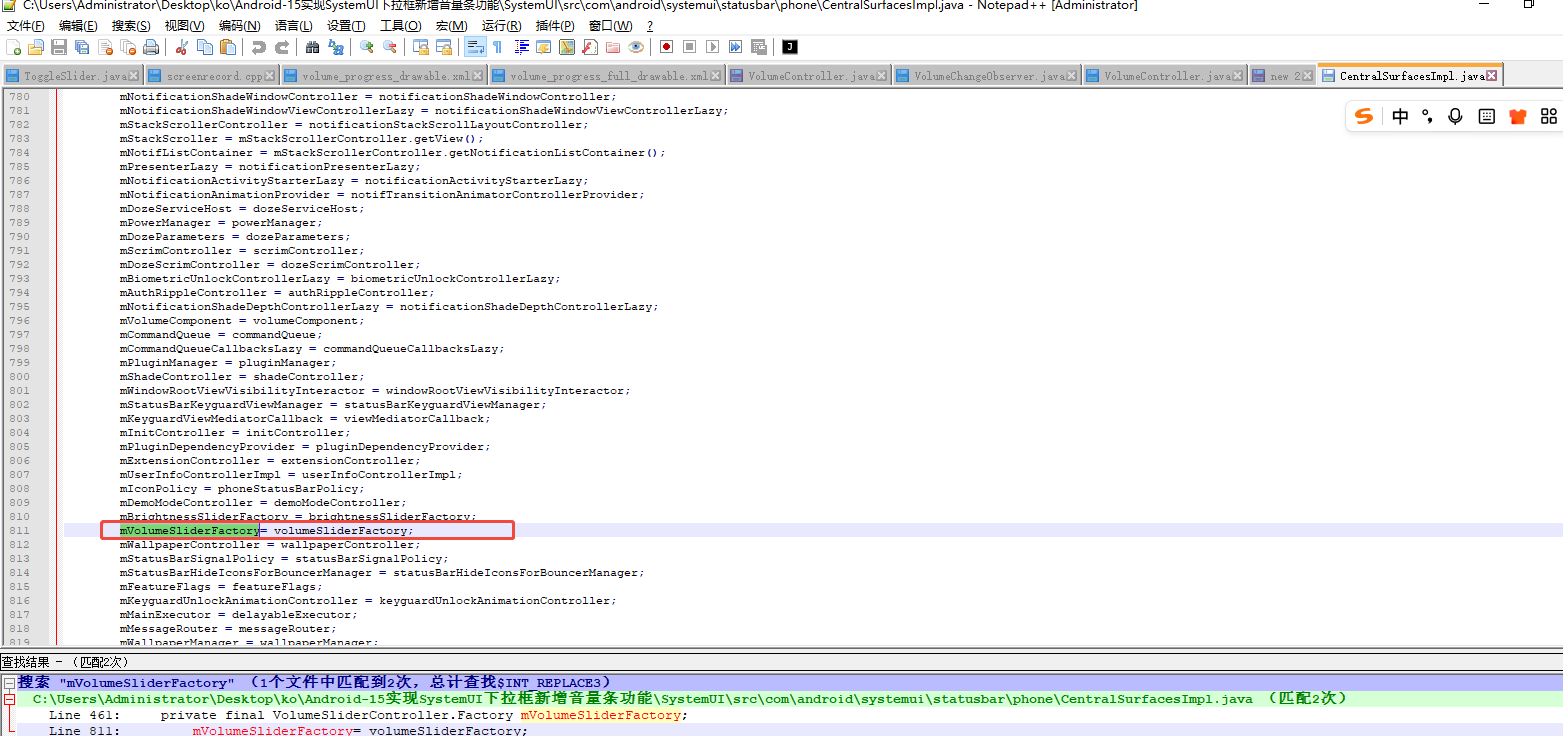Toggle synchronized horizontal scrolling

point(443,47)
